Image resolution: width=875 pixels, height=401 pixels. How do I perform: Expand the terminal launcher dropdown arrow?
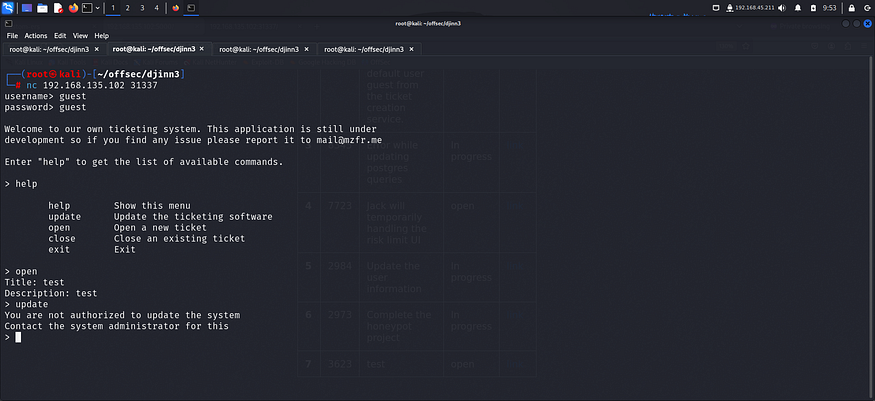[98, 8]
